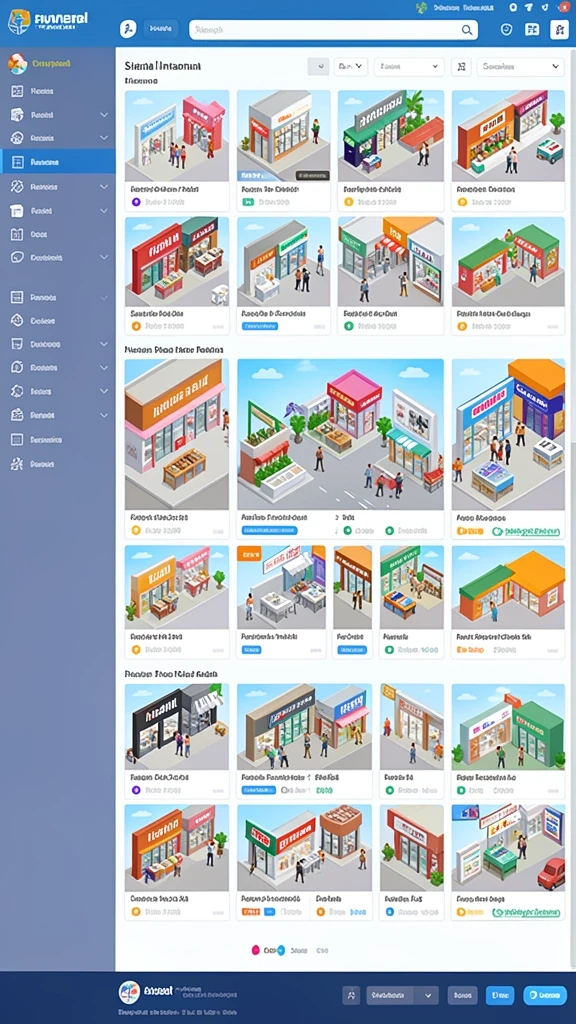Open the dropdown in the dark footer bar

point(402,995)
